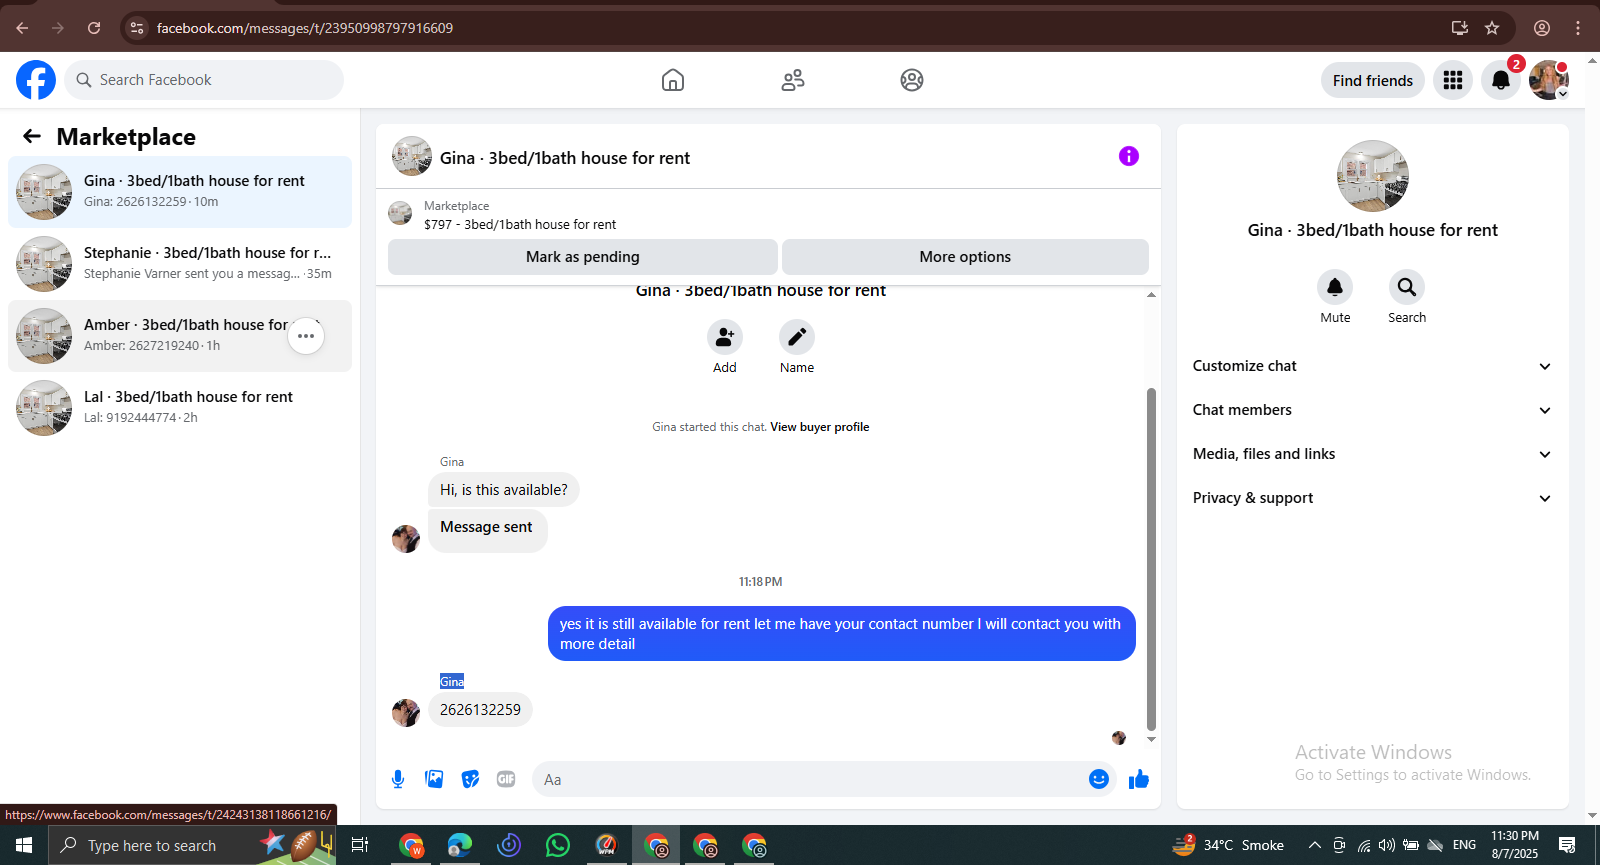Screen dimensions: 1600x865
Task: Click the Mark as pending button
Action: tap(583, 257)
